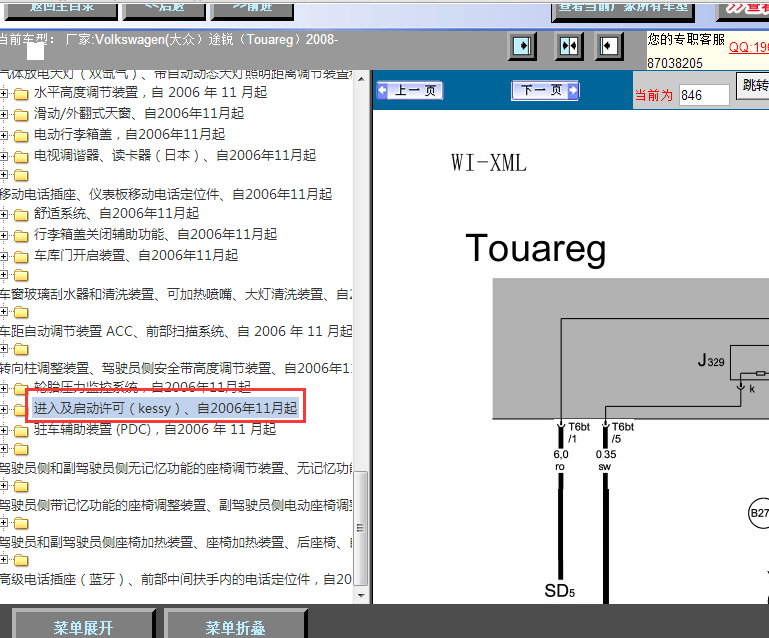The image size is (769, 638).
Task: Click the SD5 label in diagram
Action: click(560, 590)
